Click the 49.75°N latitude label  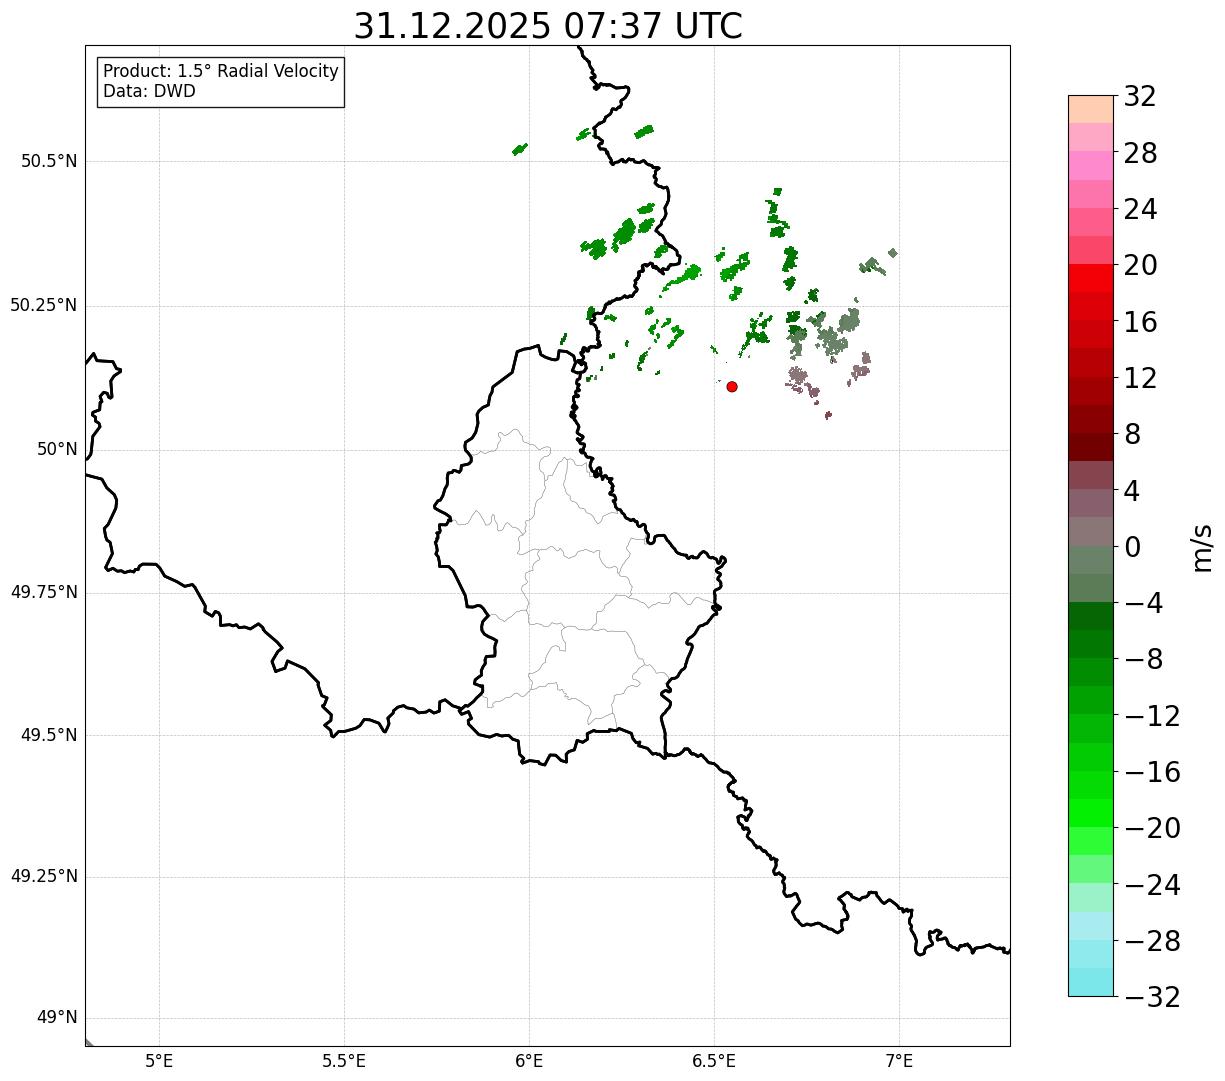(x=44, y=592)
